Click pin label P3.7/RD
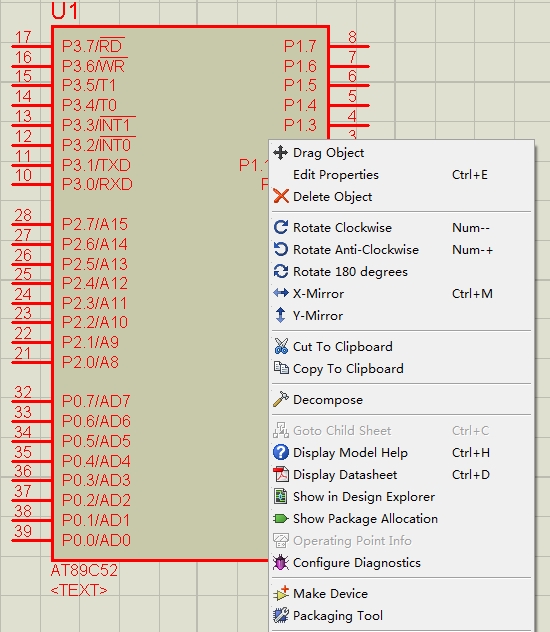This screenshot has height=632, width=550. pos(93,46)
